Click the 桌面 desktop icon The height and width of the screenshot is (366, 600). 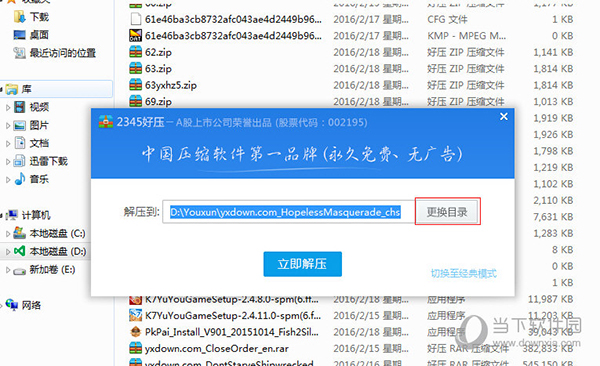(x=20, y=35)
